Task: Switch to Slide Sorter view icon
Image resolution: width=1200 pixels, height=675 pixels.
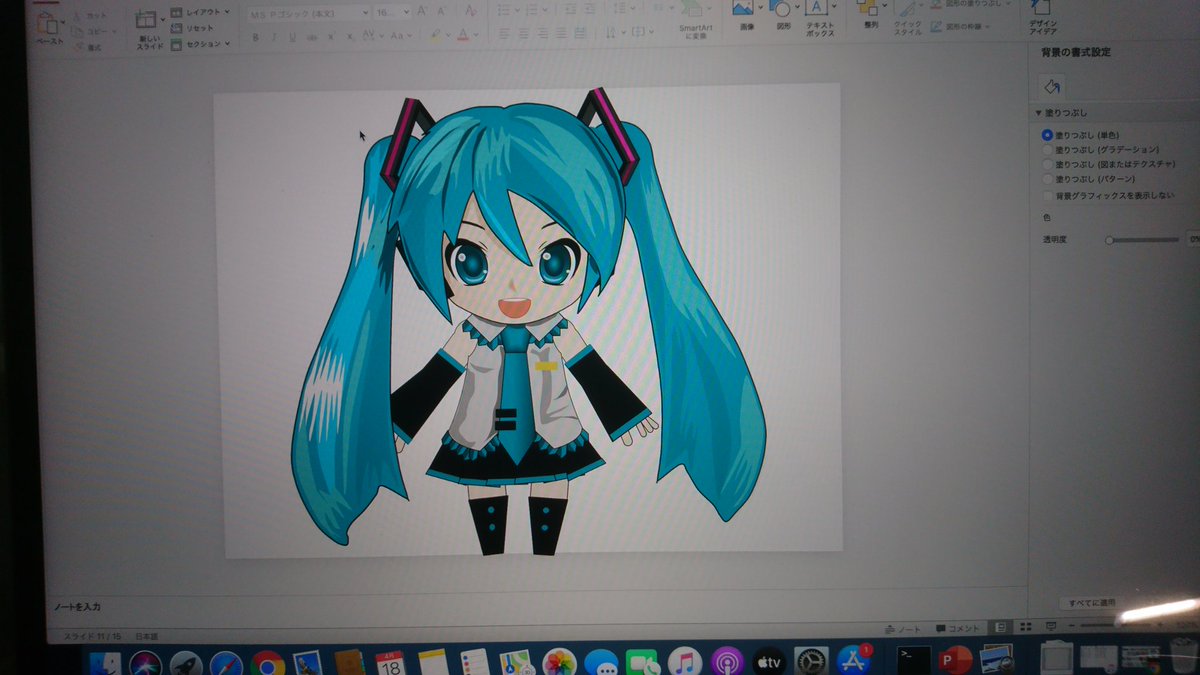Action: pos(1025,627)
